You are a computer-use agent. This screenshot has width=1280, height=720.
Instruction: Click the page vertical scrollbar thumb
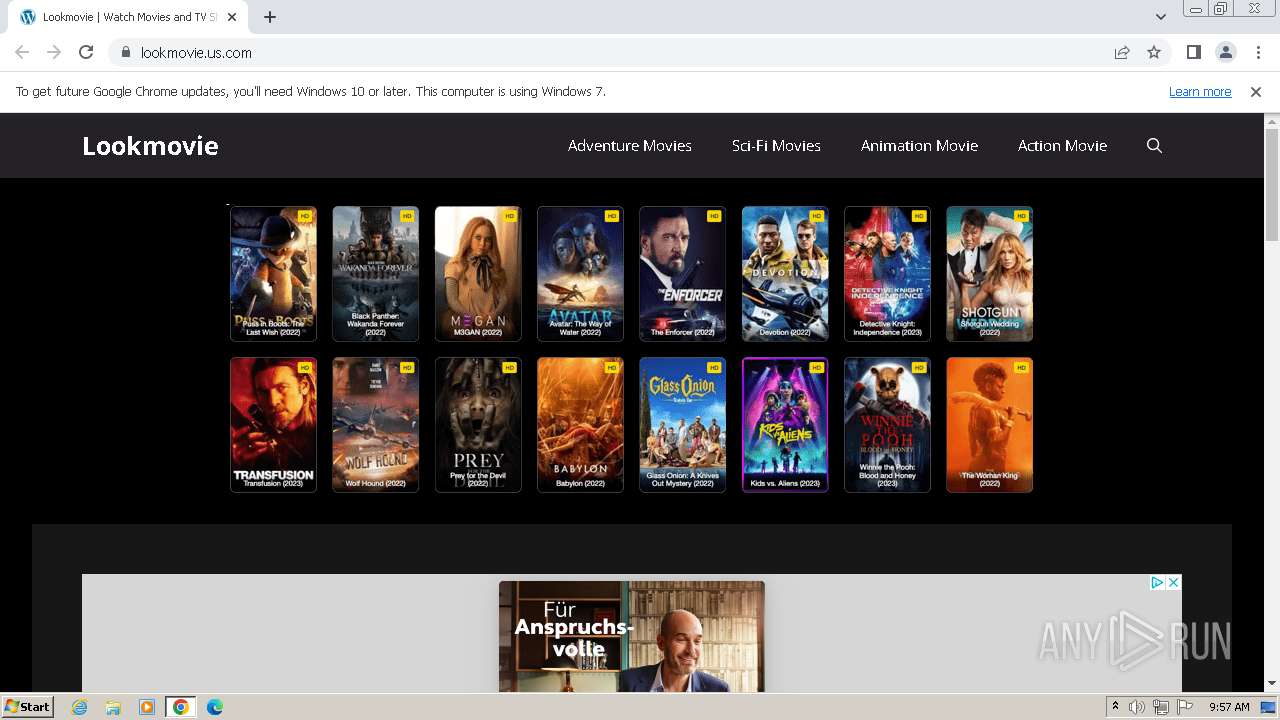pos(1272,185)
